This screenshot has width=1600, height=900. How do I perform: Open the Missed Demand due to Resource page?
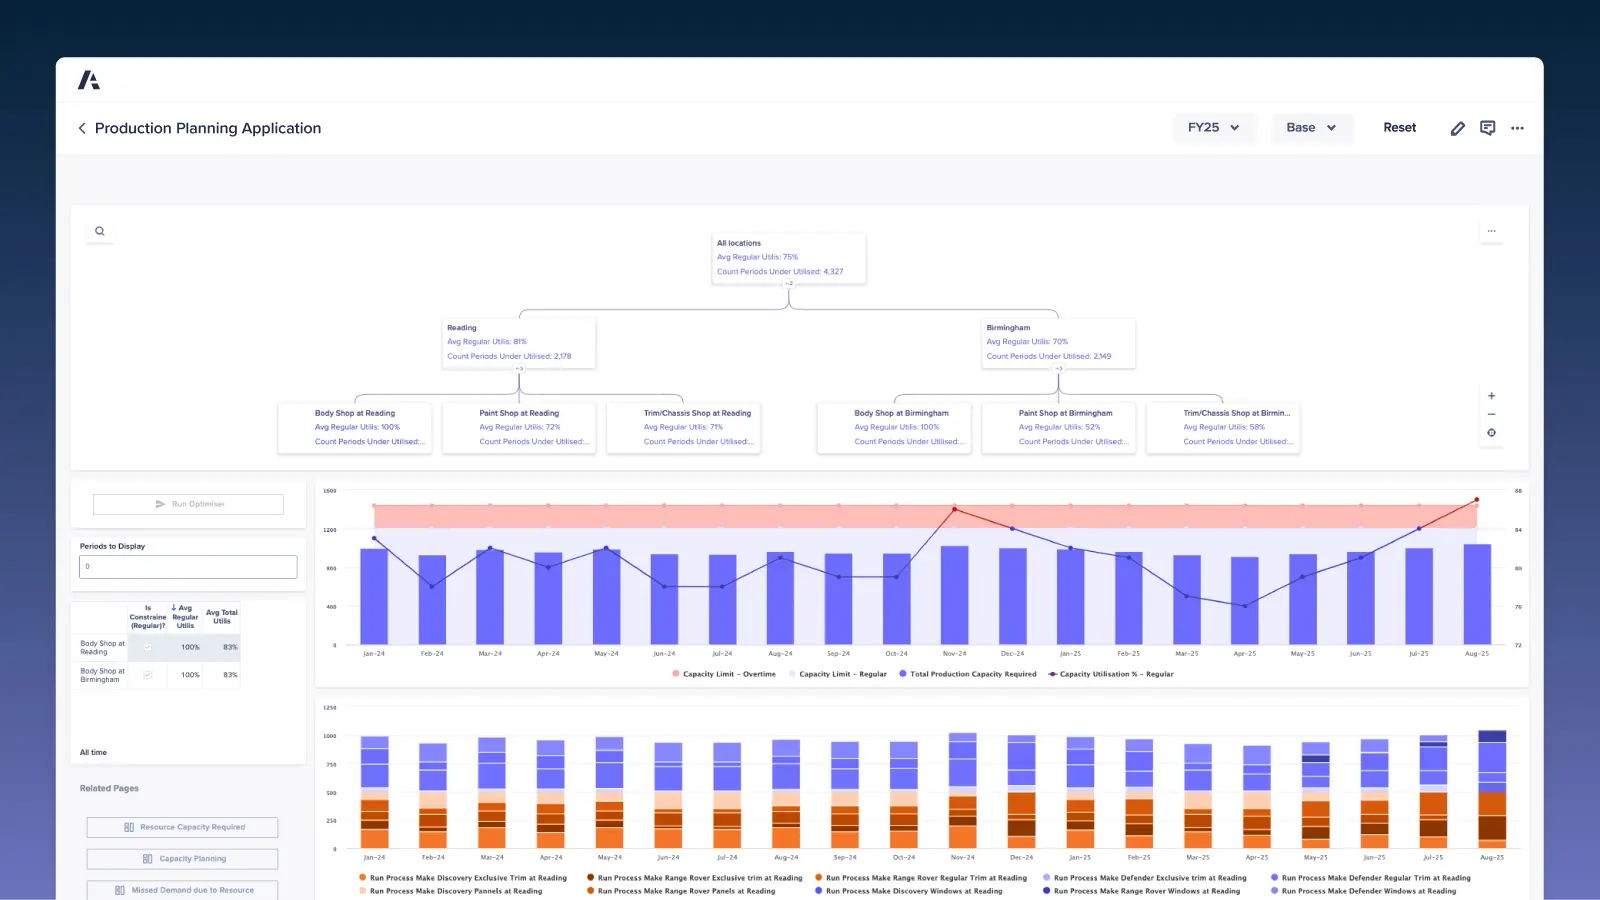pyautogui.click(x=181, y=889)
